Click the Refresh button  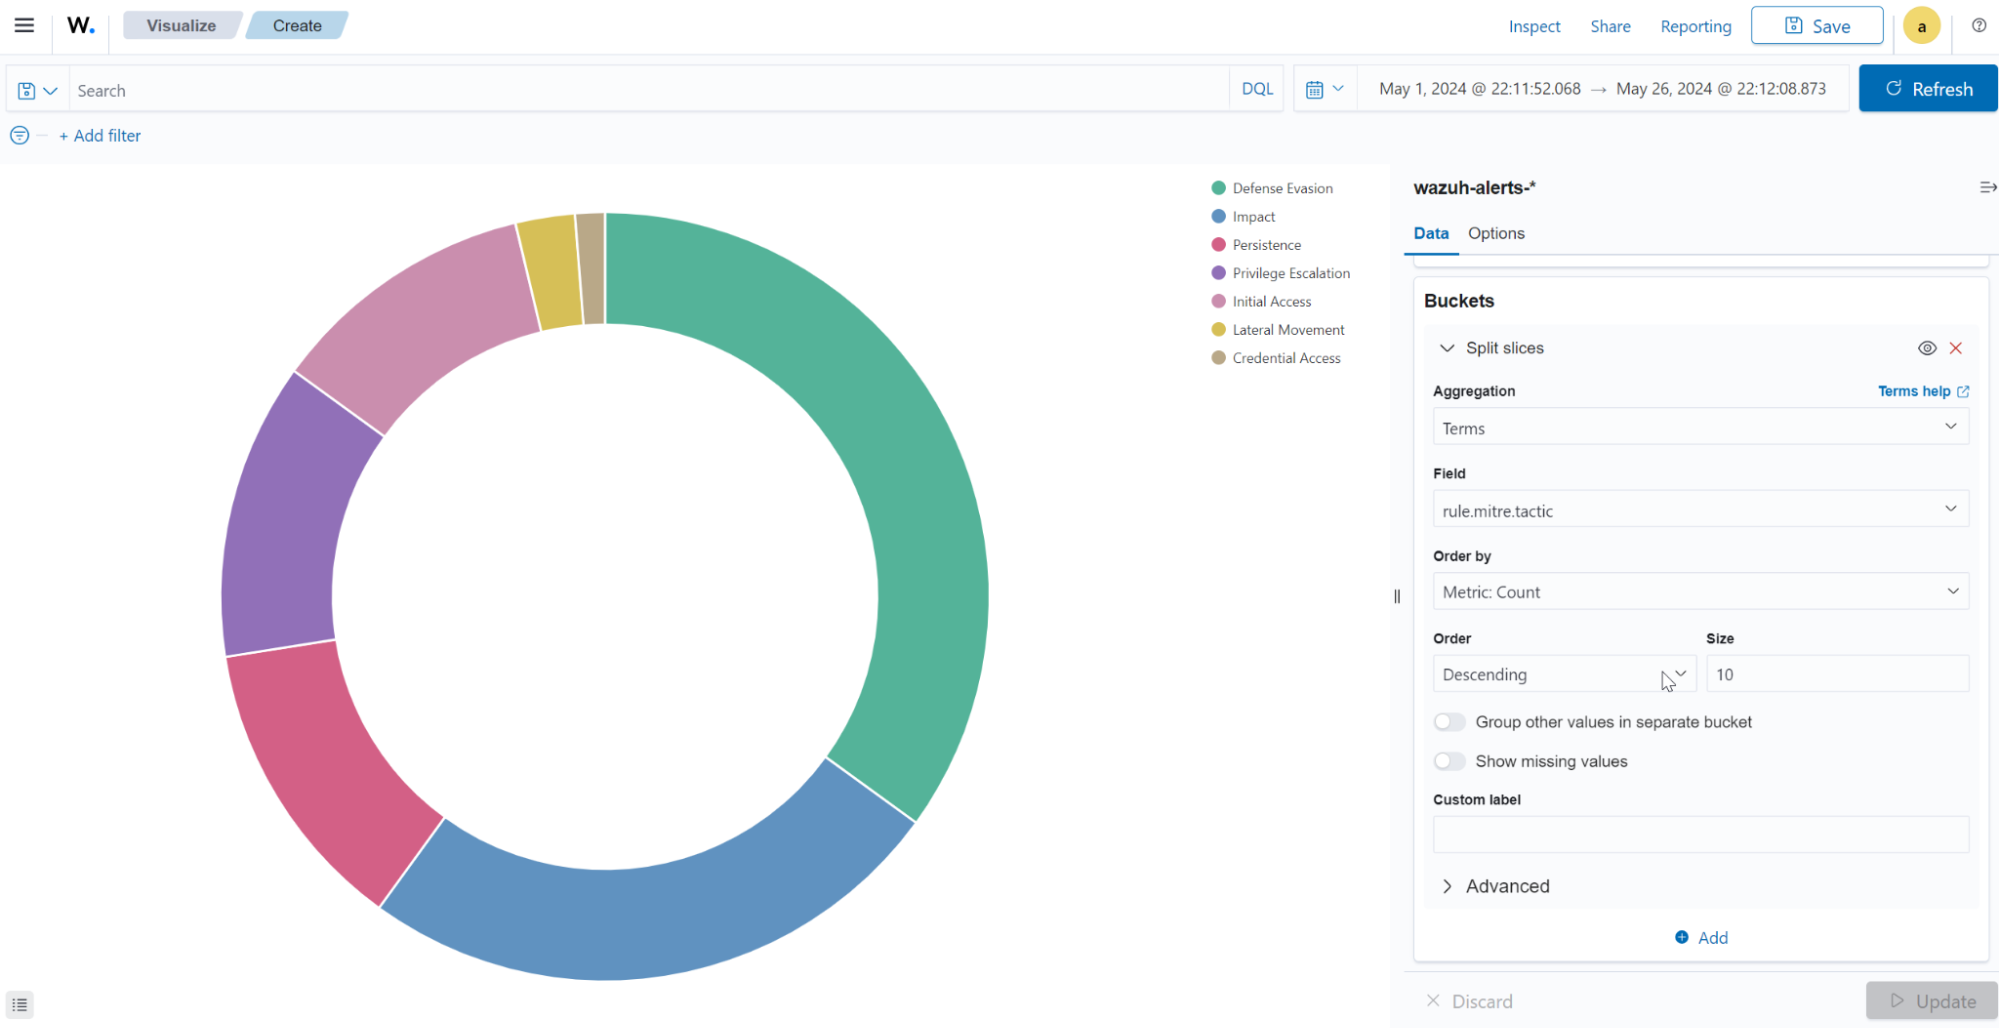pyautogui.click(x=1927, y=88)
